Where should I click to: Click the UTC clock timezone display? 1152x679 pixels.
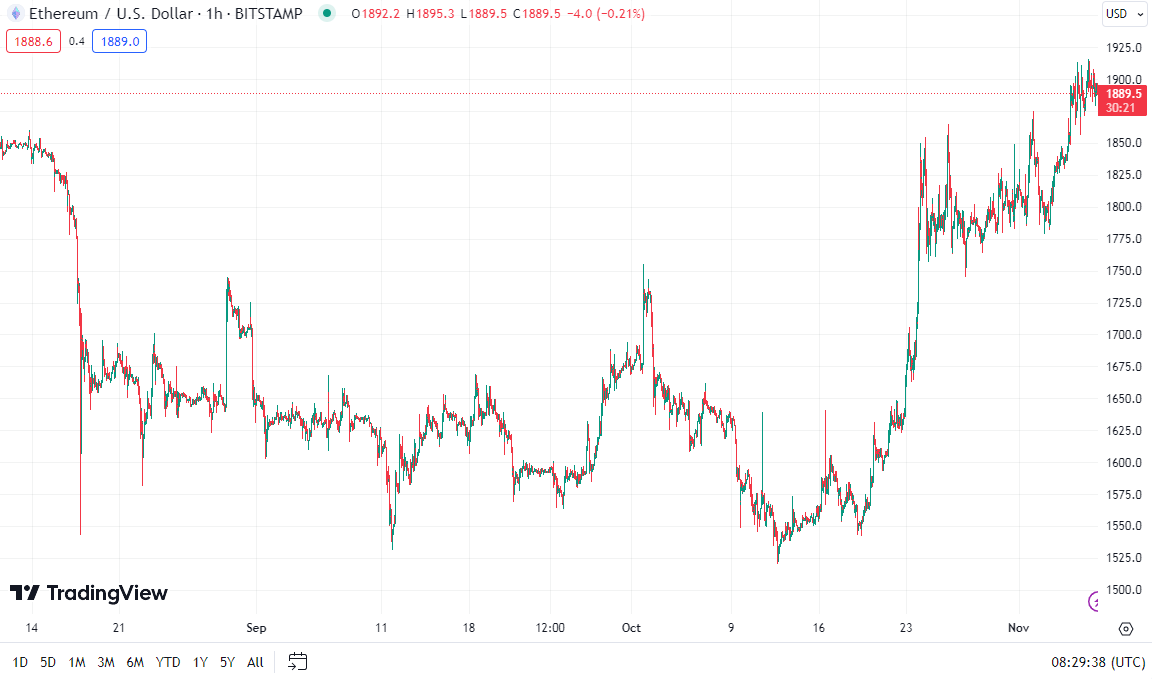pyautogui.click(x=1098, y=662)
